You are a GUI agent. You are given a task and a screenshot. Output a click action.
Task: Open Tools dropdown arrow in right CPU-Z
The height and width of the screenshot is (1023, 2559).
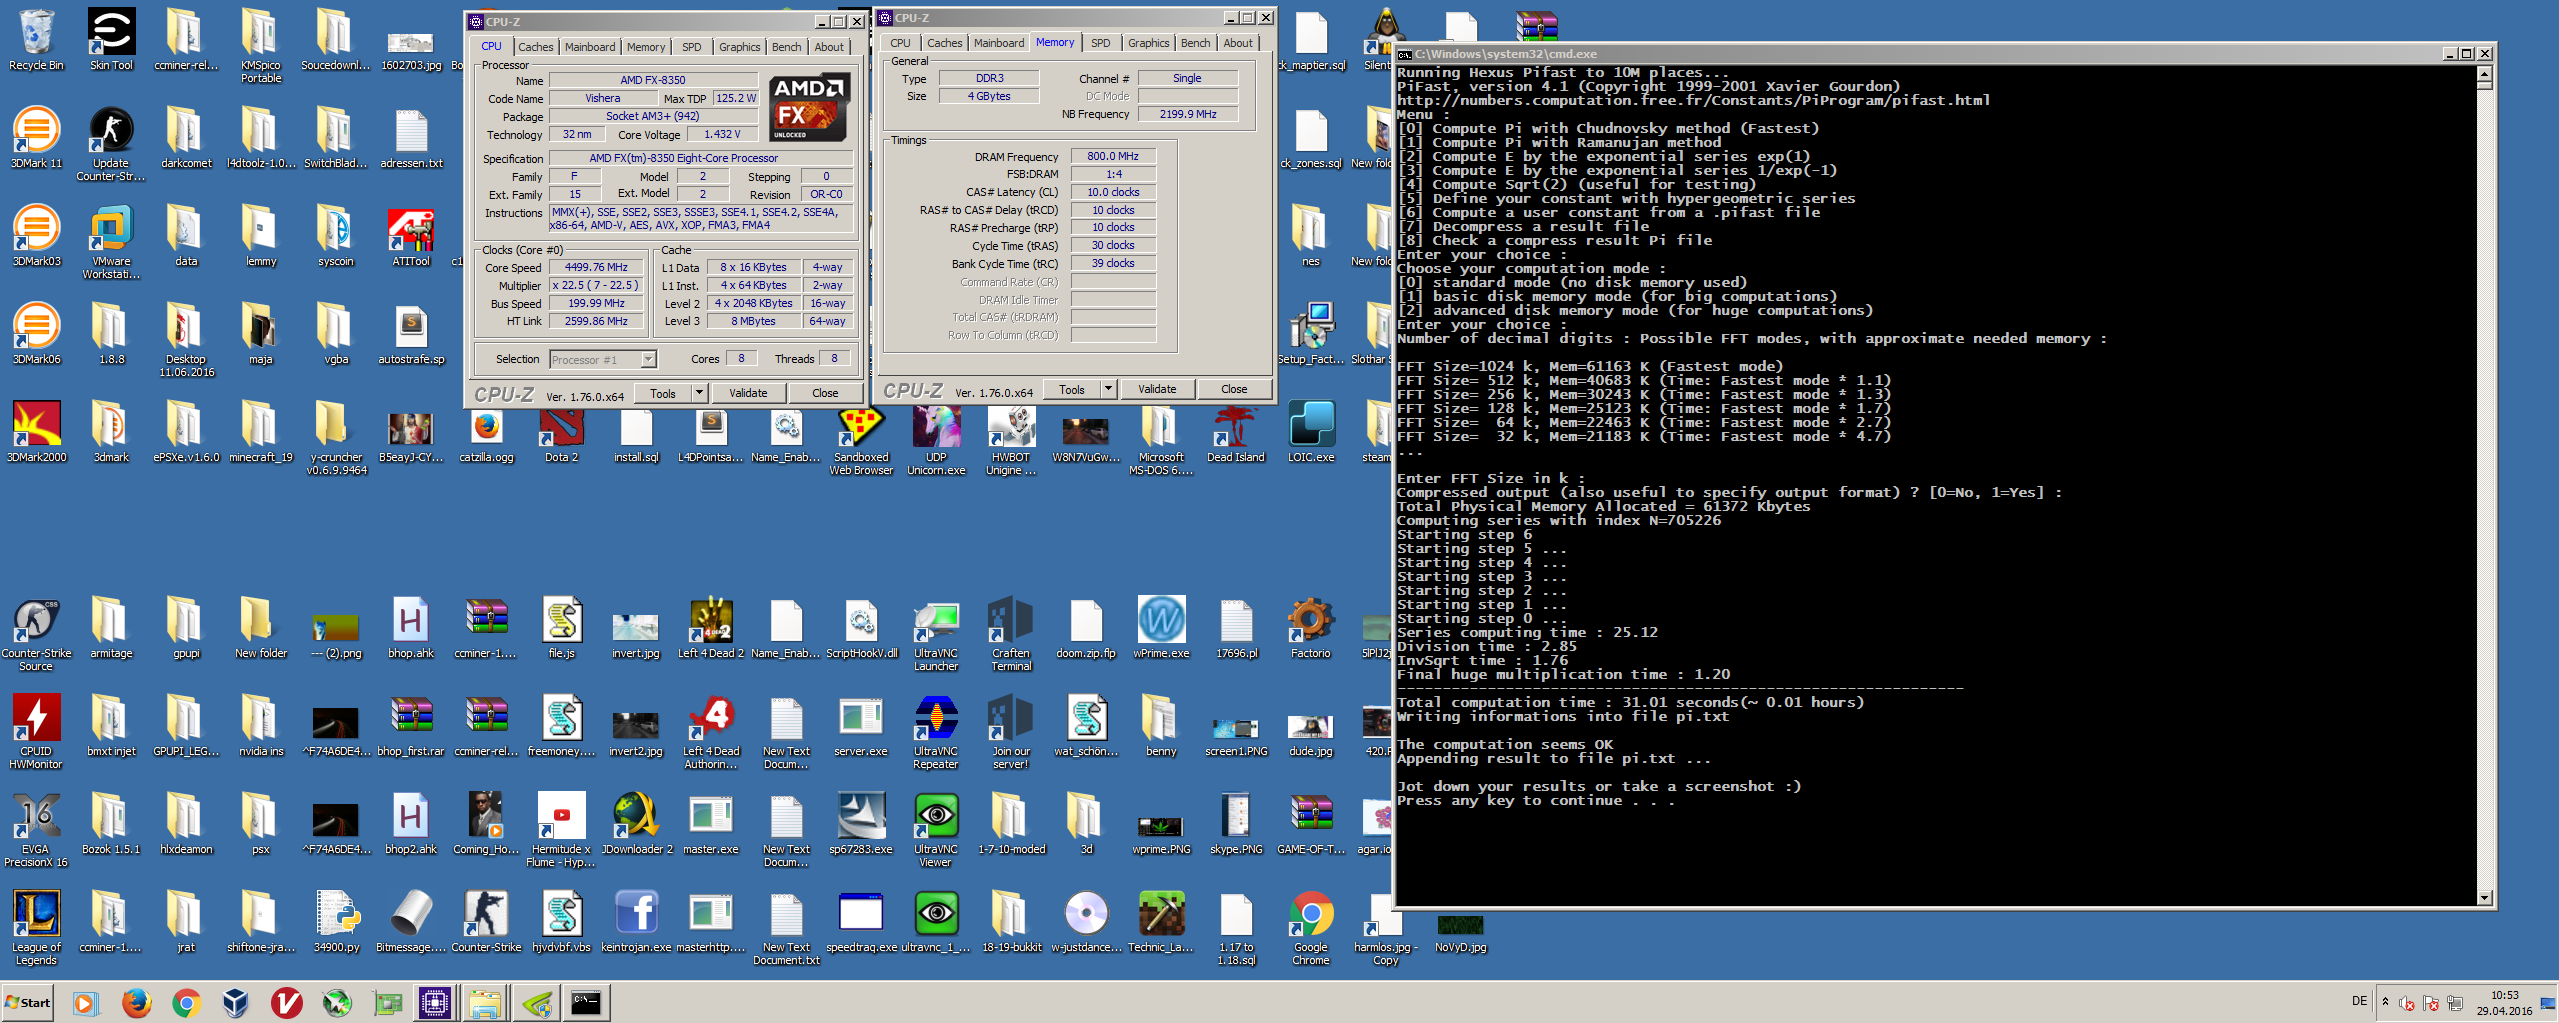1109,389
